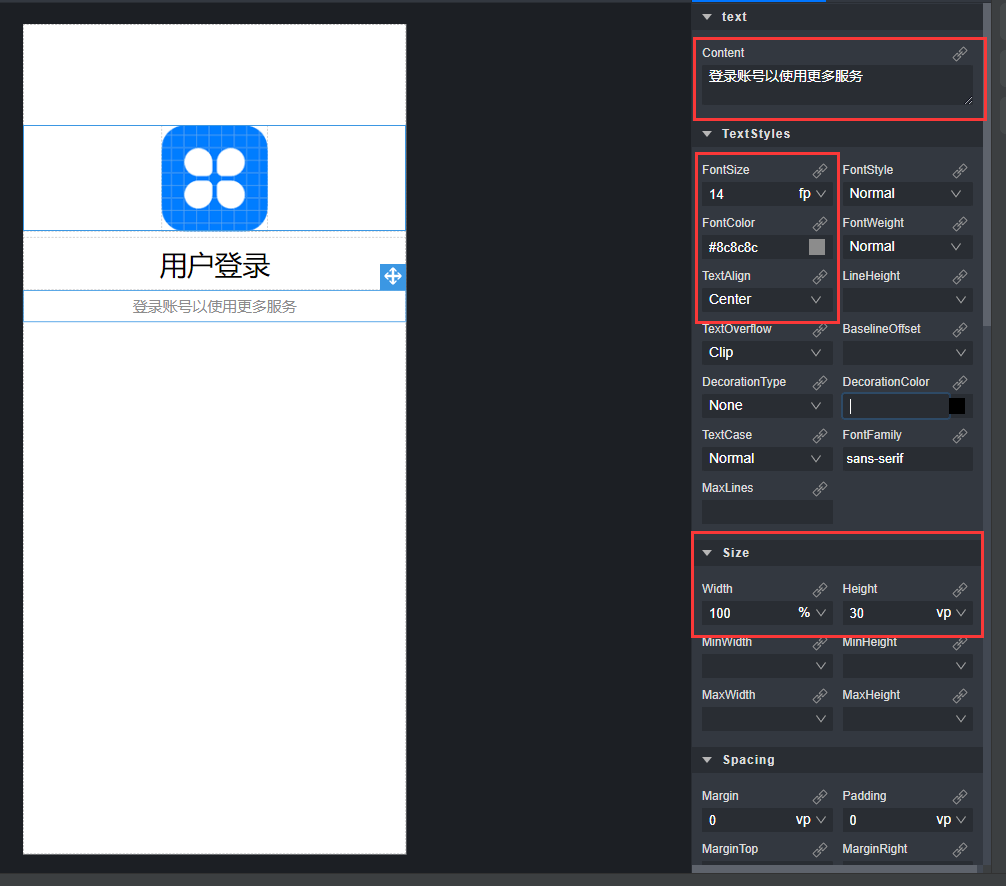Open the FontSize unit dropdown showing fp
This screenshot has height=886, width=1006.
815,193
